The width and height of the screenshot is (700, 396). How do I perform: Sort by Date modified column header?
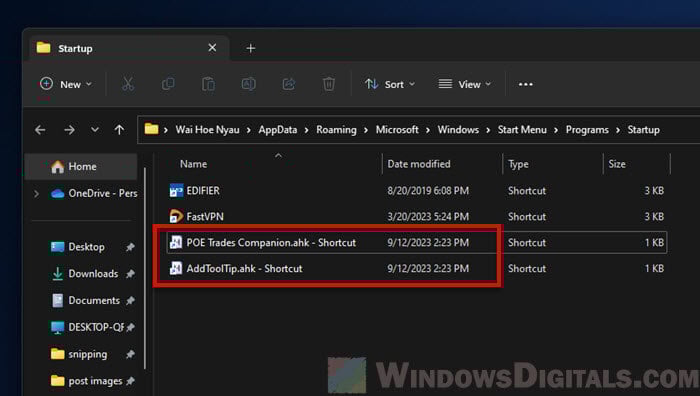(x=419, y=164)
